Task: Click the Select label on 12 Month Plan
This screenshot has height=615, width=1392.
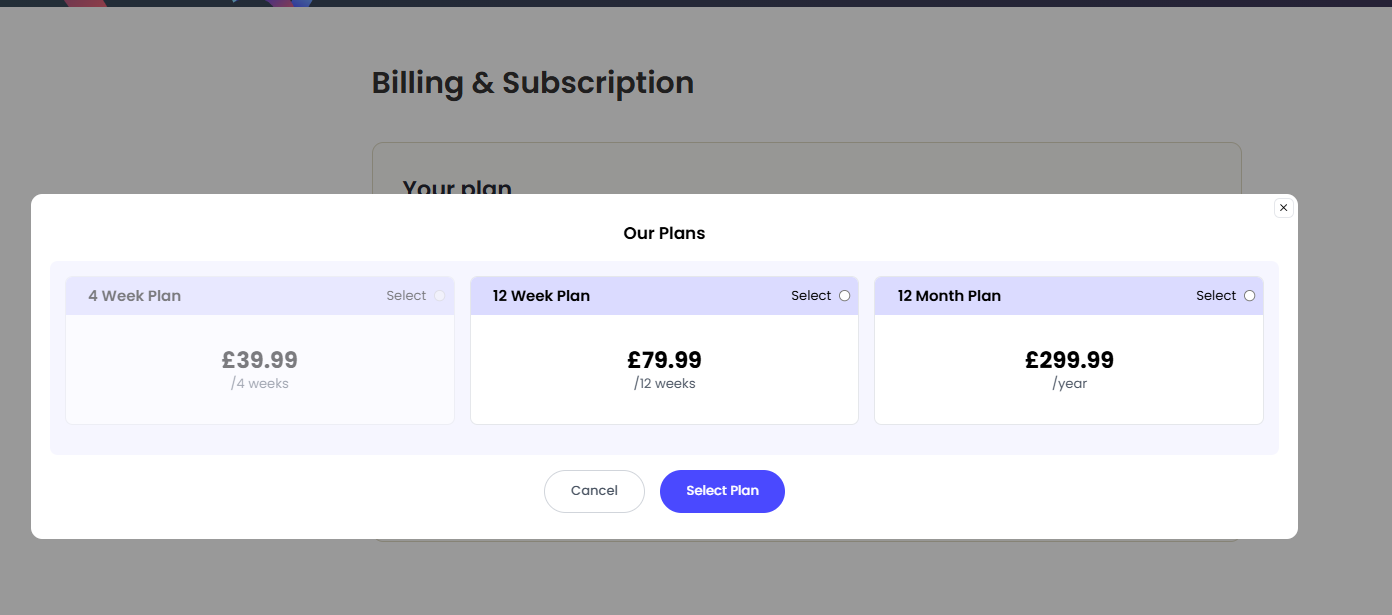Action: coord(1216,296)
